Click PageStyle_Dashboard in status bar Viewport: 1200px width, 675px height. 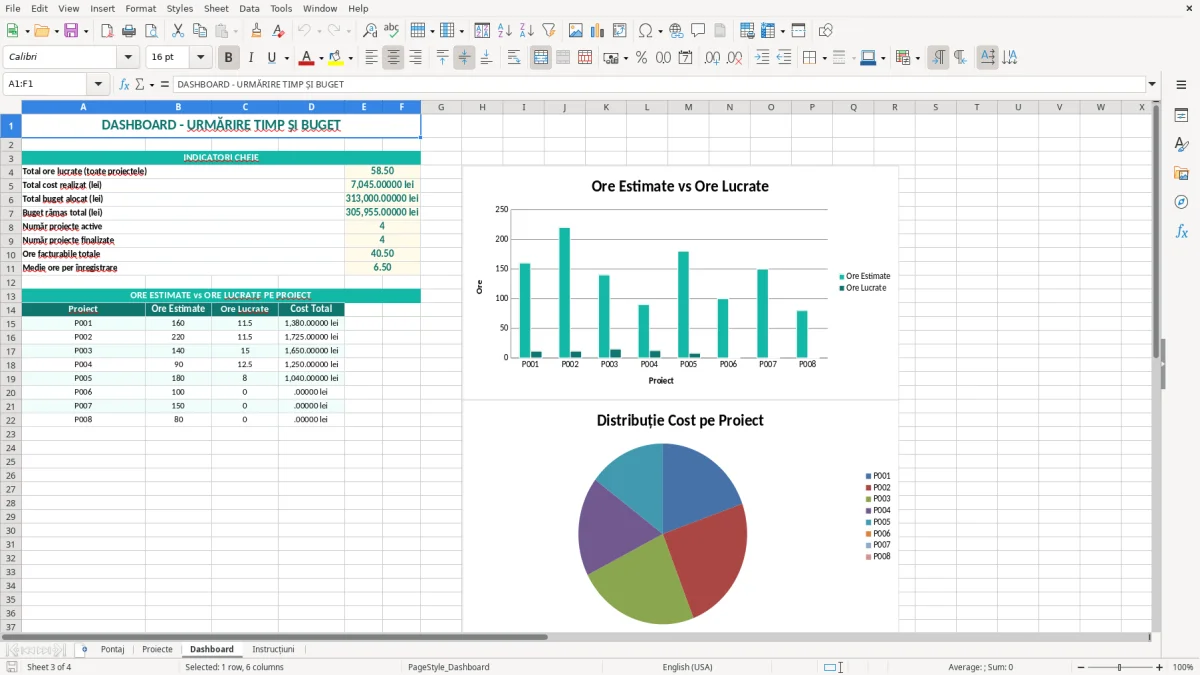[x=449, y=667]
